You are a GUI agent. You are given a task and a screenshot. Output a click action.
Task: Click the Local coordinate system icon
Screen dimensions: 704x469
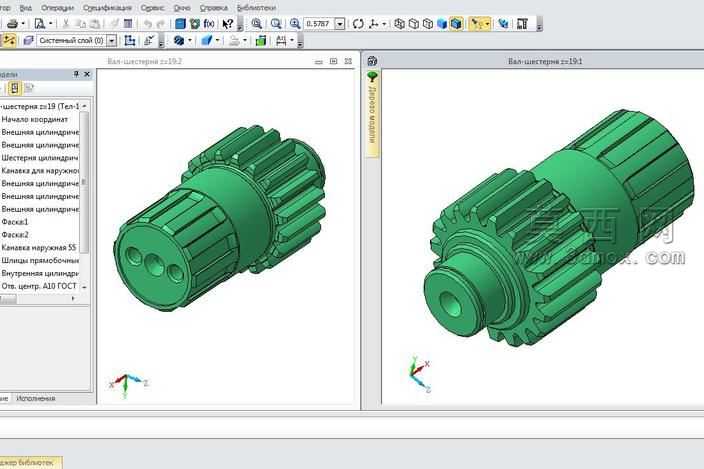tap(130, 41)
